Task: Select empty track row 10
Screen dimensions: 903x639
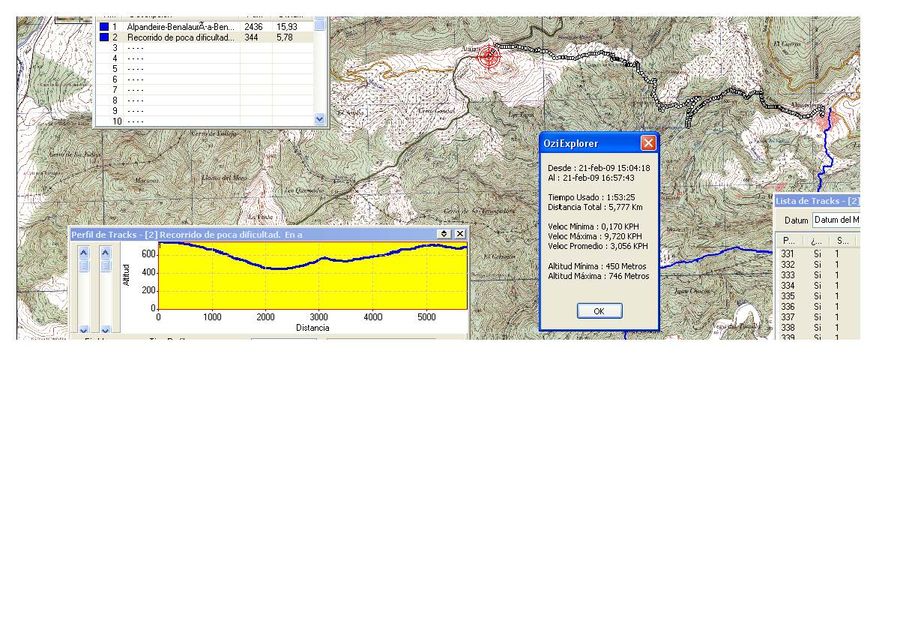Action: click(204, 121)
